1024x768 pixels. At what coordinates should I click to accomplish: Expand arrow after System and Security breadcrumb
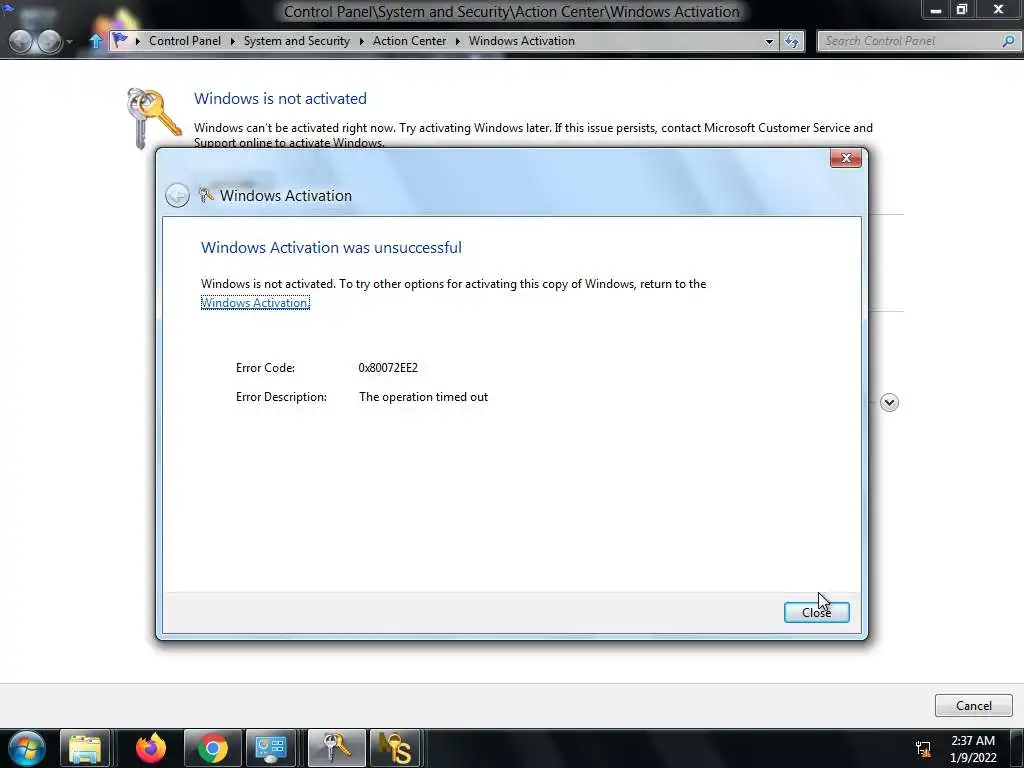(361, 41)
